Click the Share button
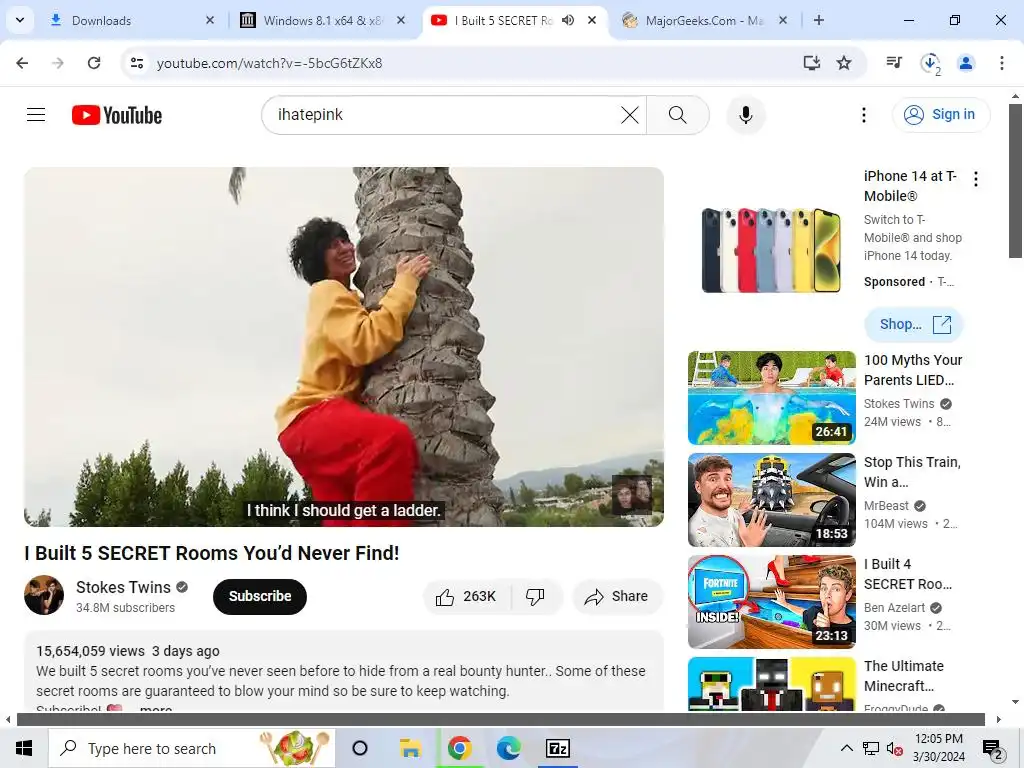The width and height of the screenshot is (1024, 768). (x=616, y=596)
